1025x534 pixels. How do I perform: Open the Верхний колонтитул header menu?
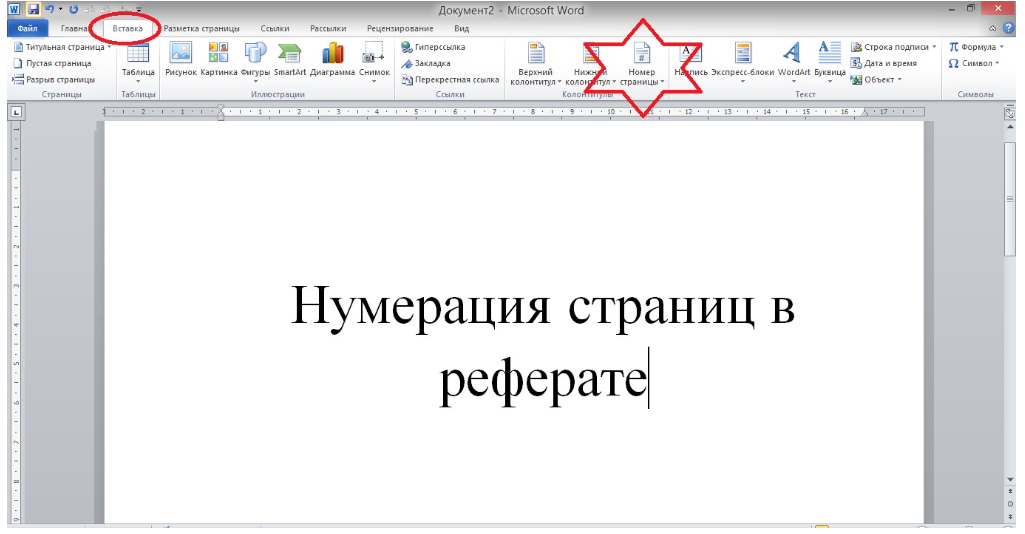click(535, 63)
